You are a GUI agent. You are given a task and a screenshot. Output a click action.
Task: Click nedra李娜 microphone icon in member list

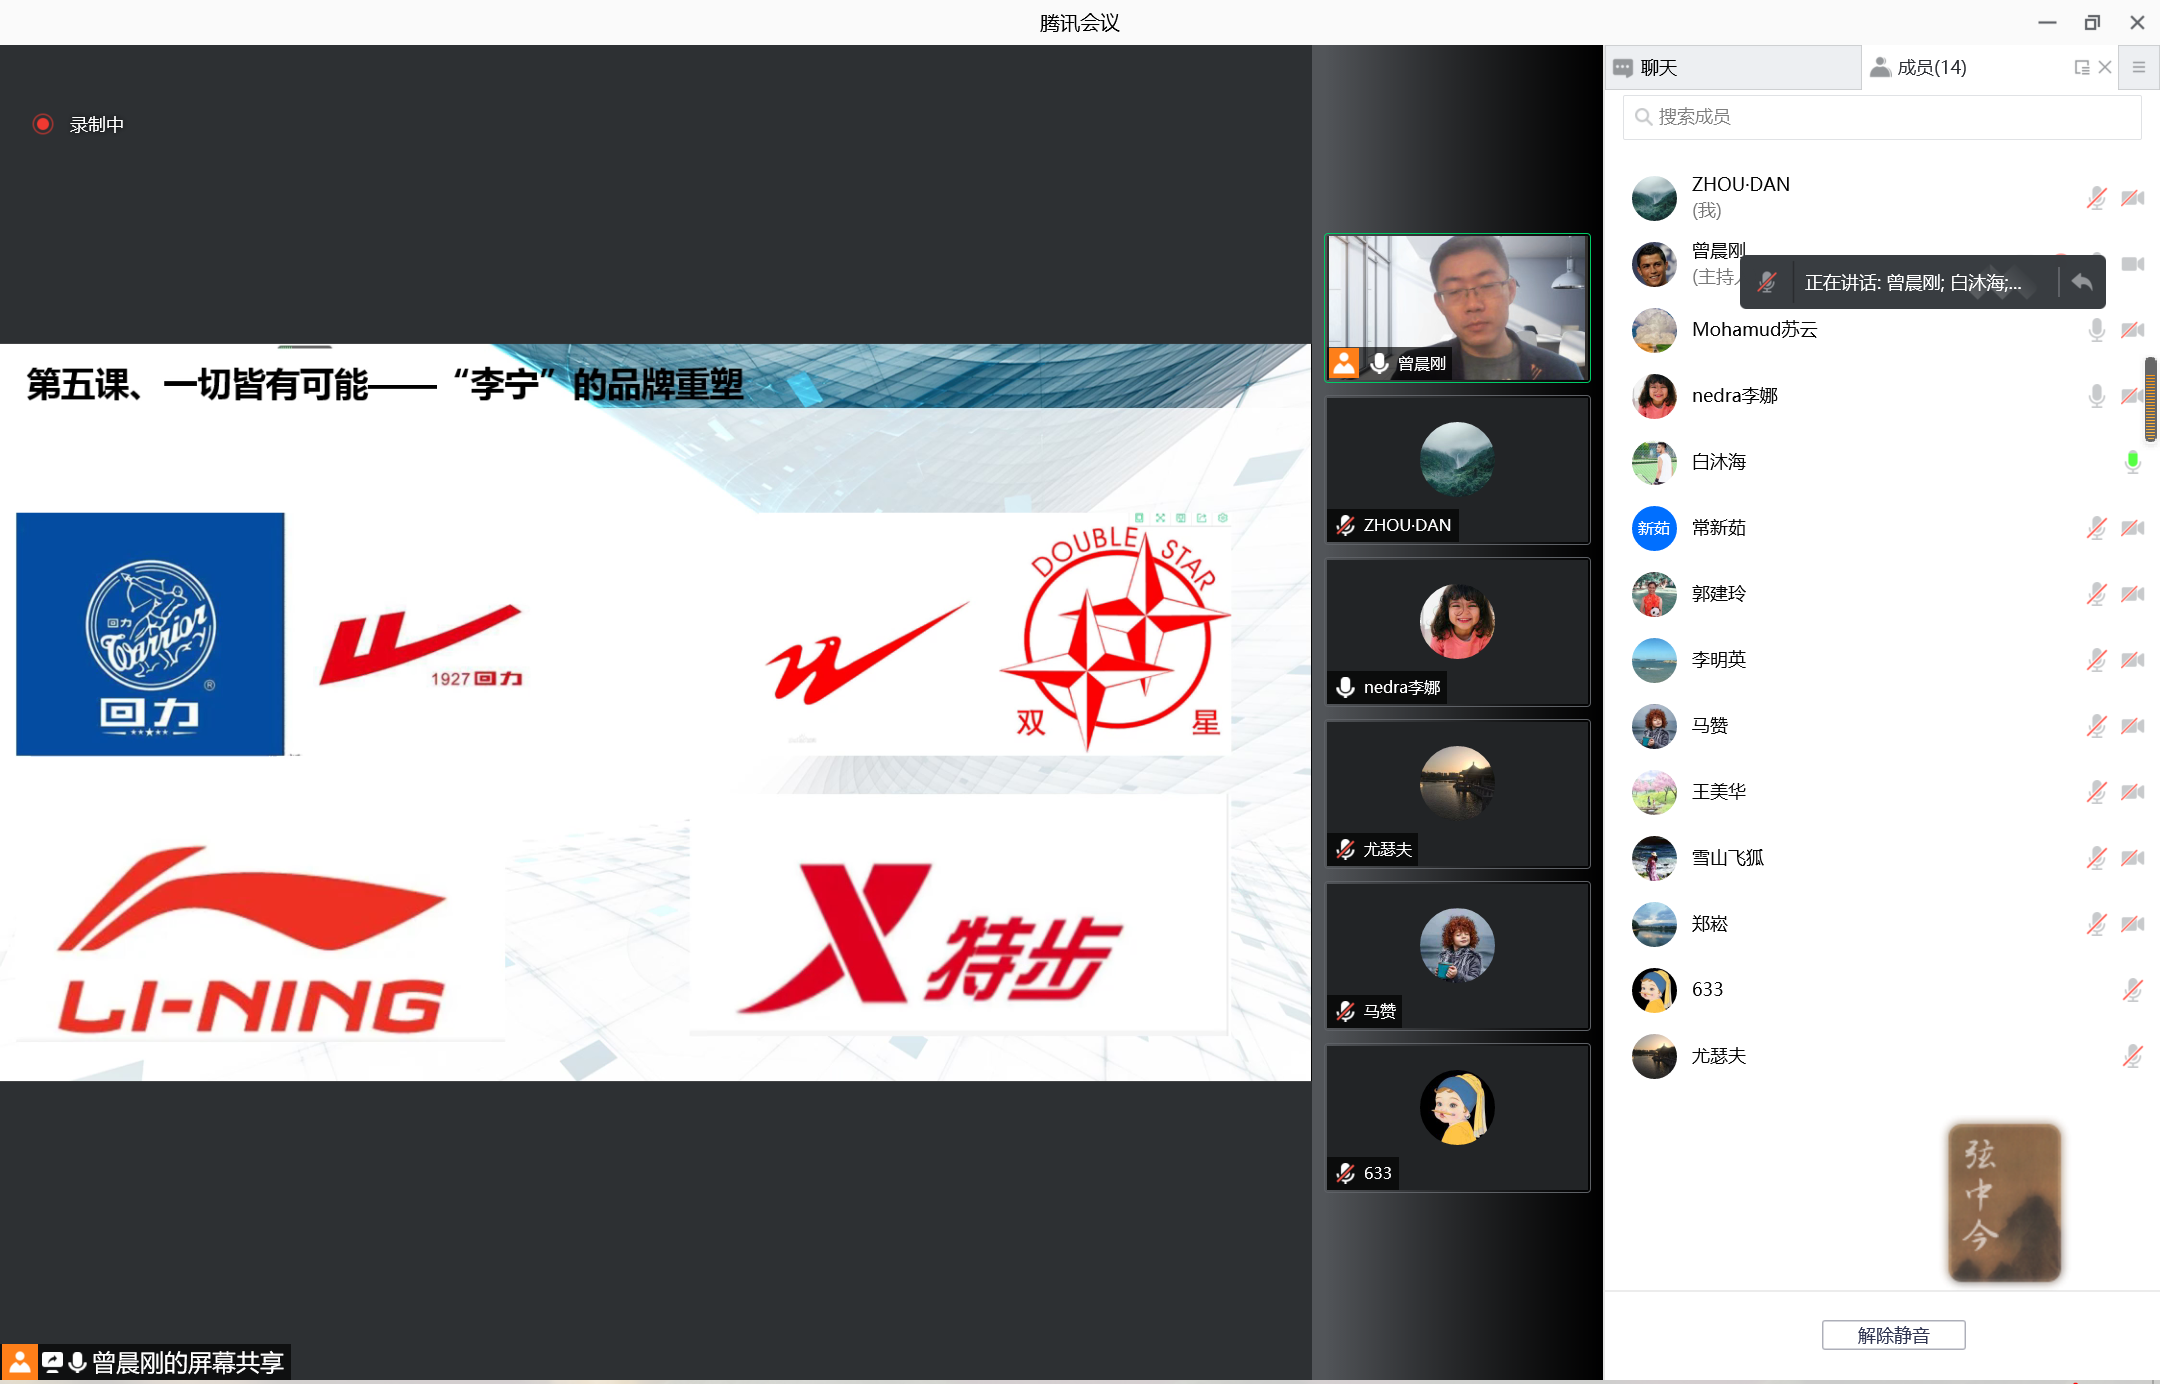2097,396
